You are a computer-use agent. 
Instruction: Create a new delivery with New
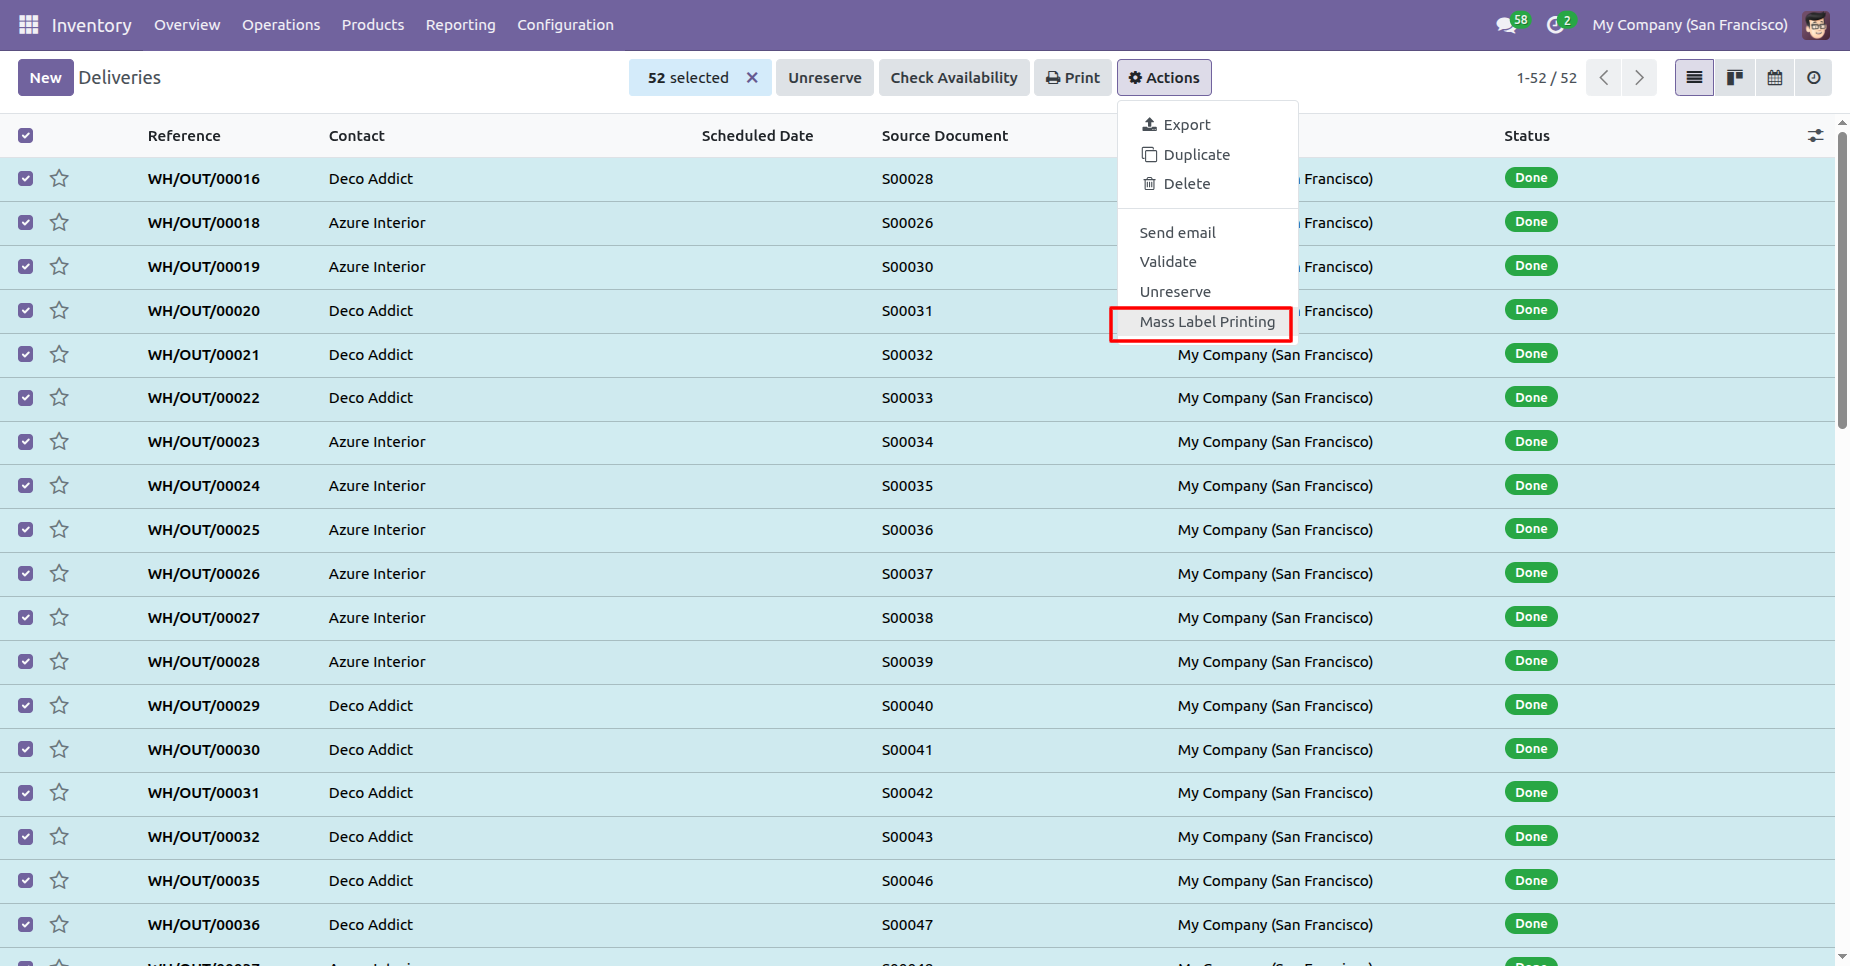point(45,78)
